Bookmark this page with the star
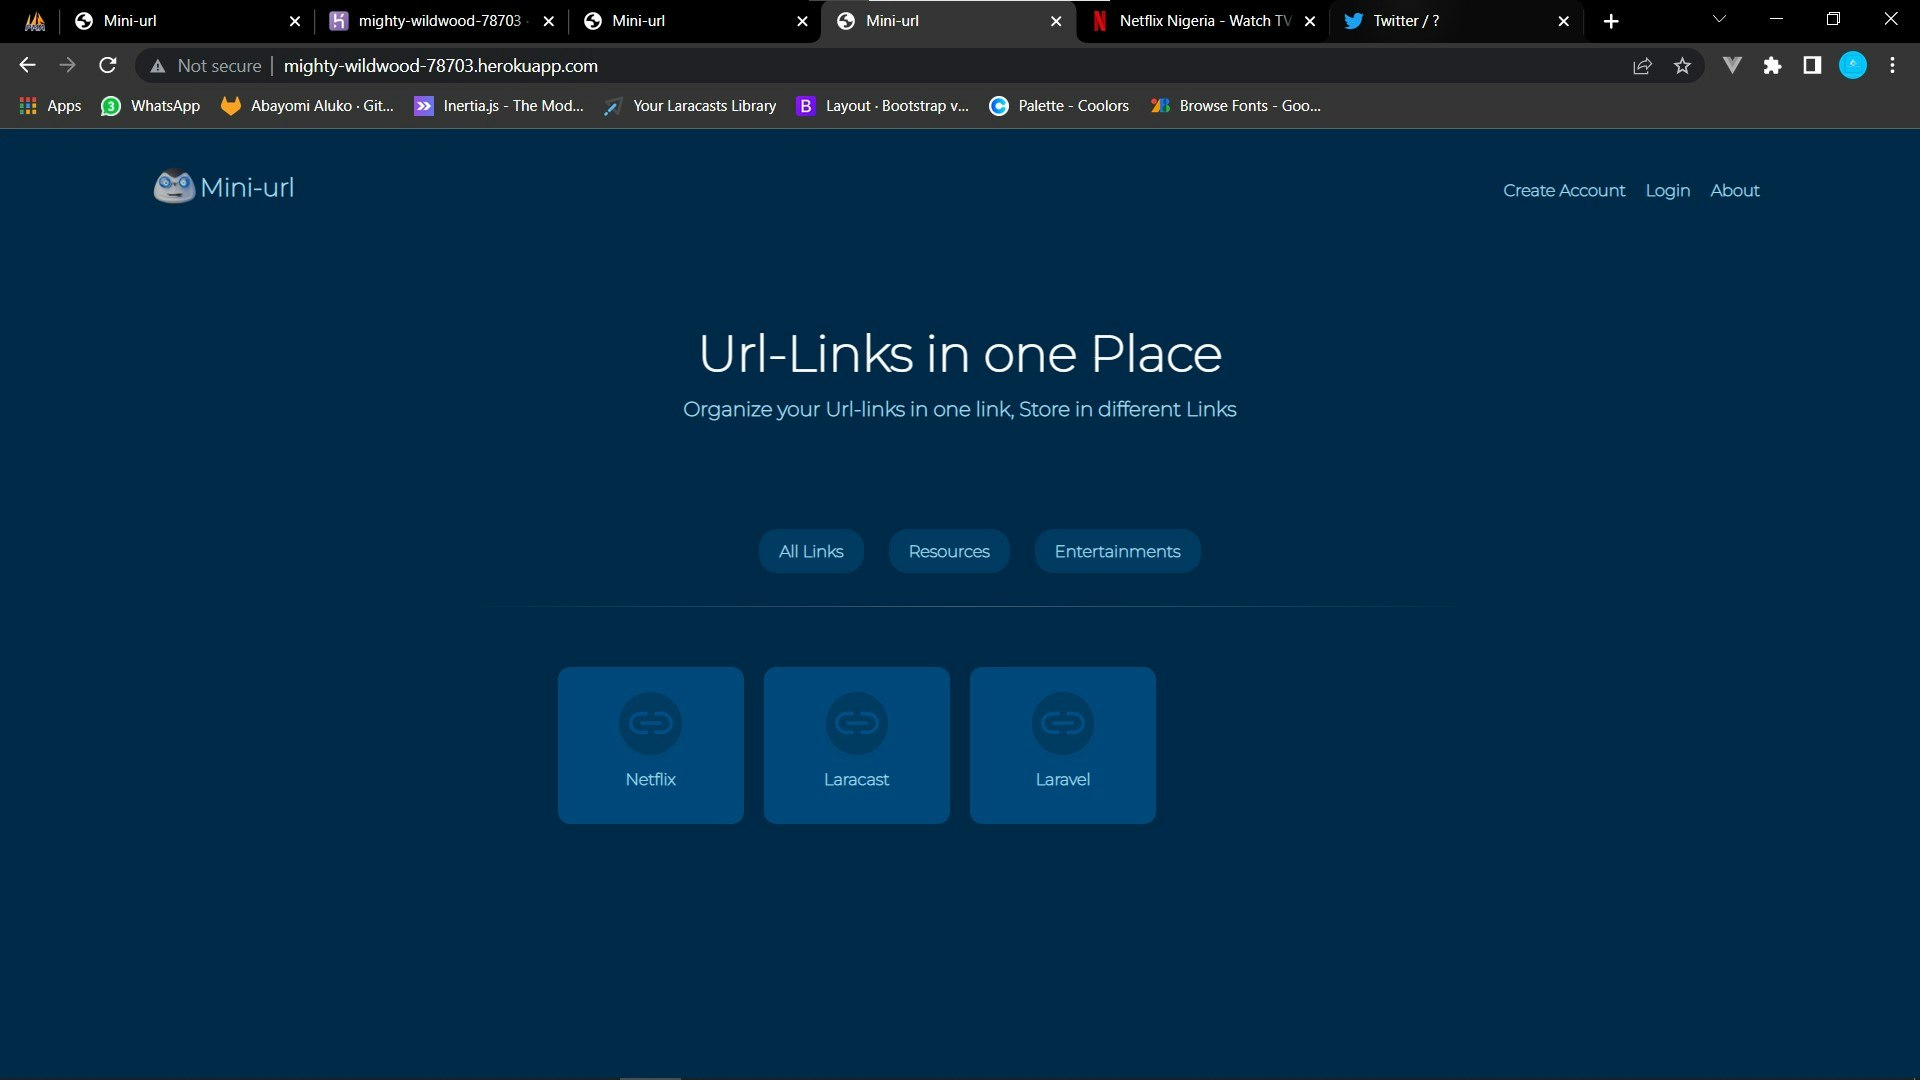The image size is (1920, 1080). 1682,66
